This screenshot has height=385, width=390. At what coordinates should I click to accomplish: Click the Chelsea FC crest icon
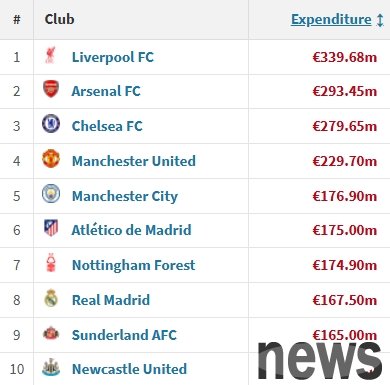point(51,124)
